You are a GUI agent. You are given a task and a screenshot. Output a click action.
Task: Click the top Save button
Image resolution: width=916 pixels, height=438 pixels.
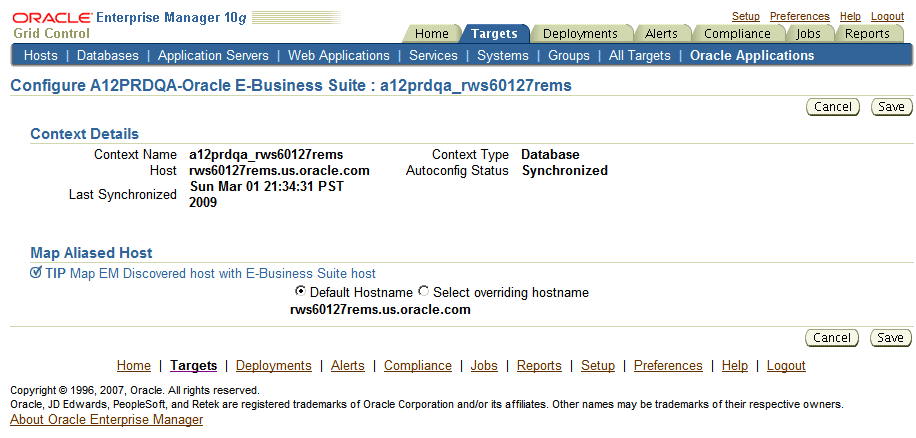[891, 106]
